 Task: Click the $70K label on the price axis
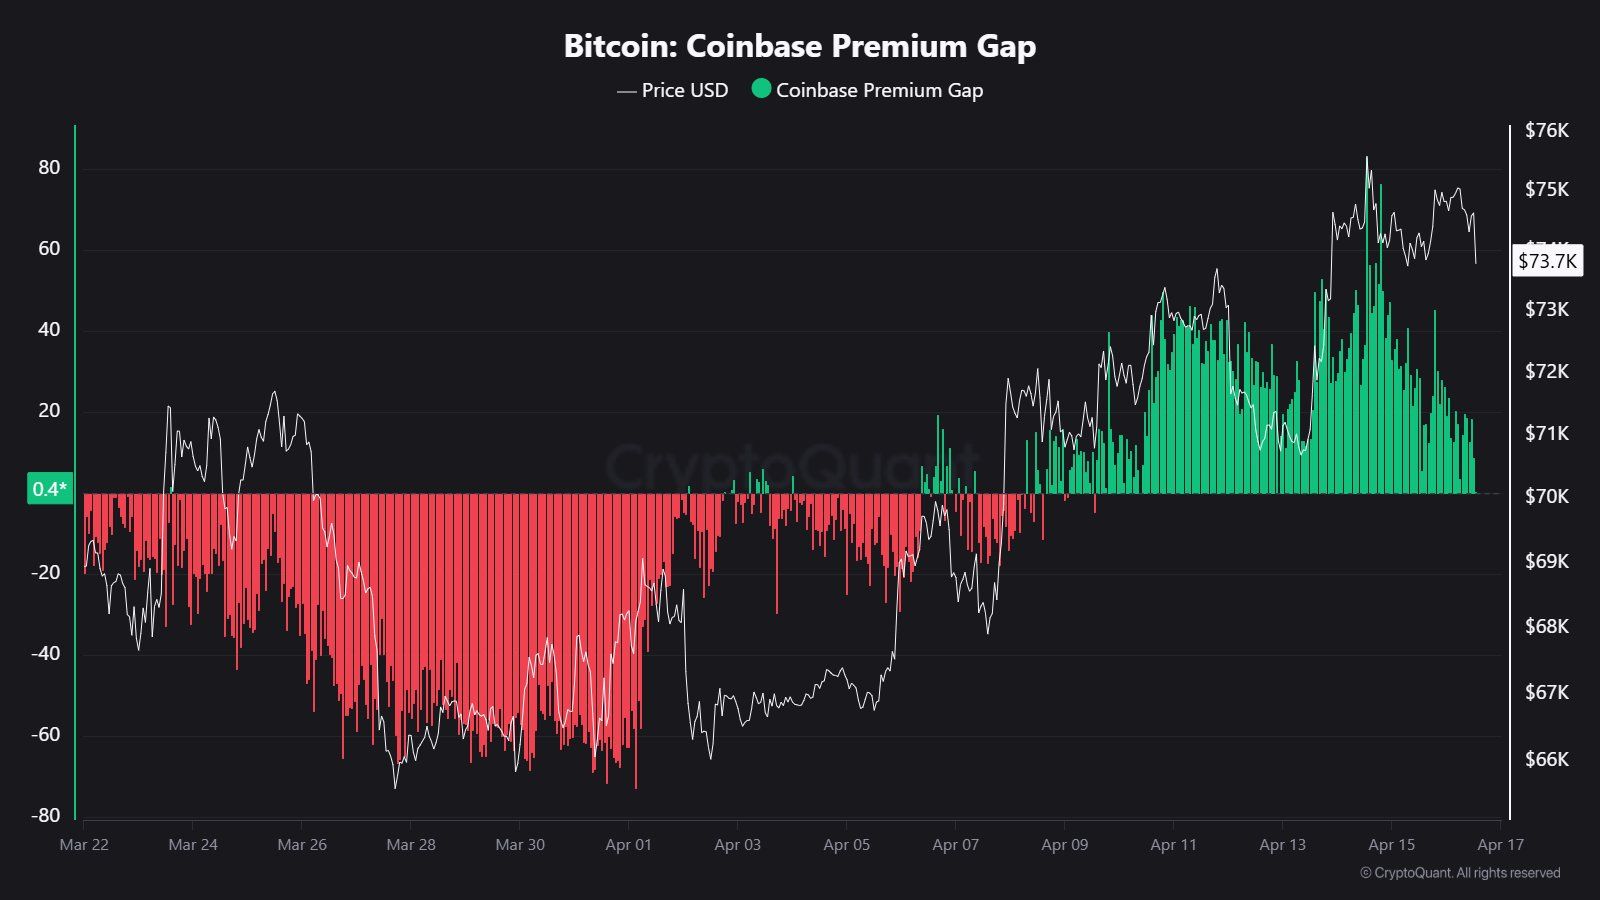(x=1546, y=496)
